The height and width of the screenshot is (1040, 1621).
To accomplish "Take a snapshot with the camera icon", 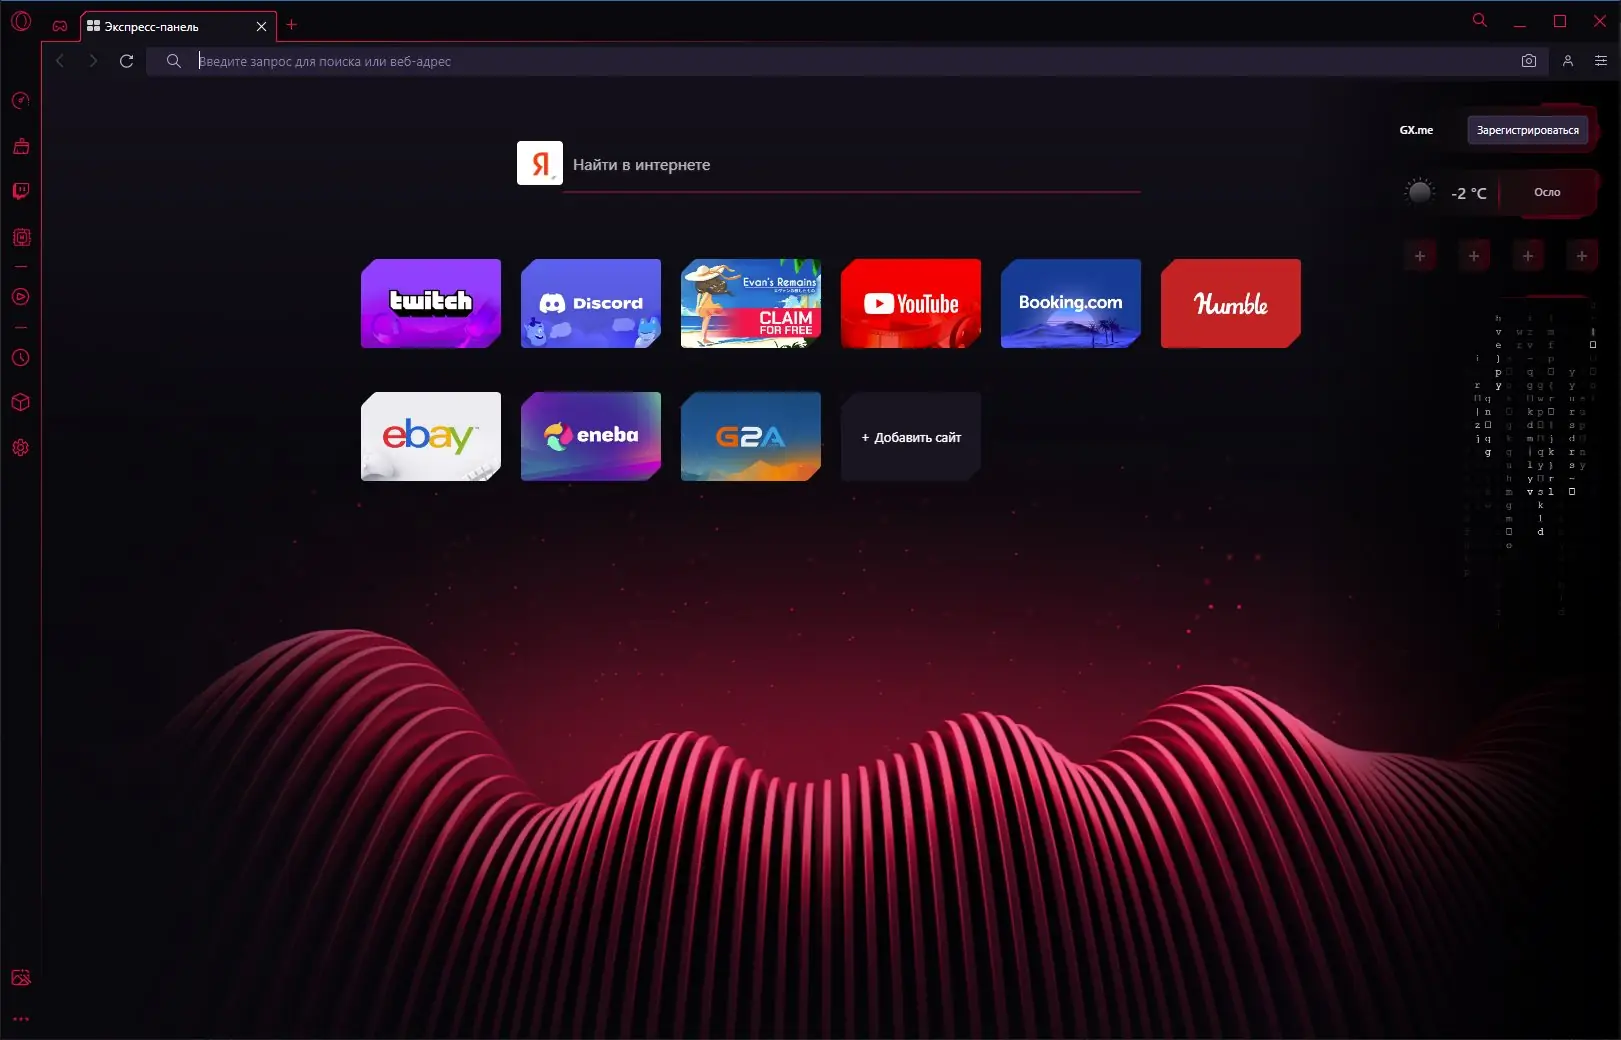I will 1529,61.
